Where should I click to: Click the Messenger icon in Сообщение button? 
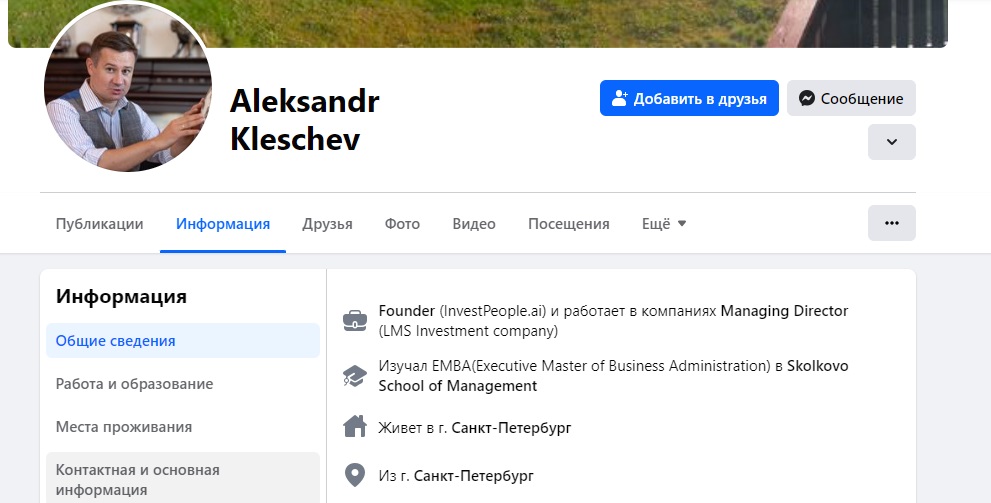click(806, 99)
